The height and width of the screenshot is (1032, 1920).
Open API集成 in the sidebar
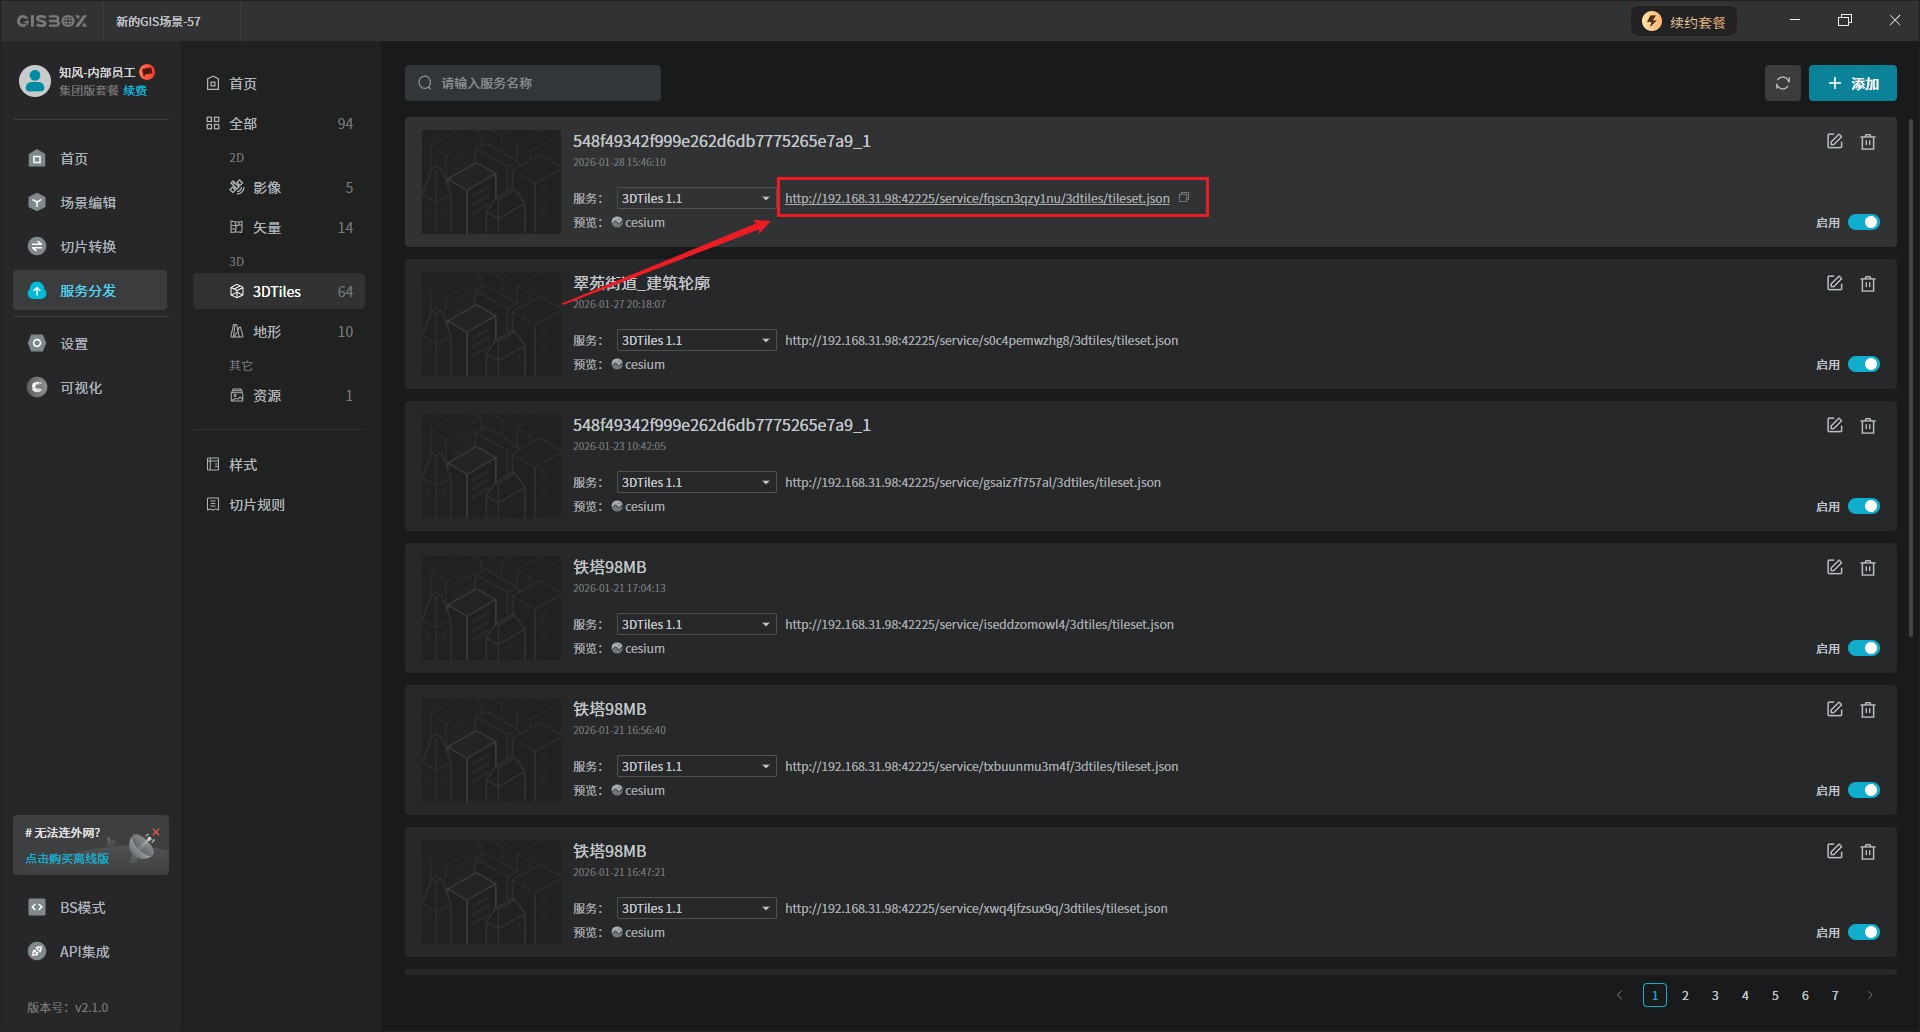[x=84, y=952]
